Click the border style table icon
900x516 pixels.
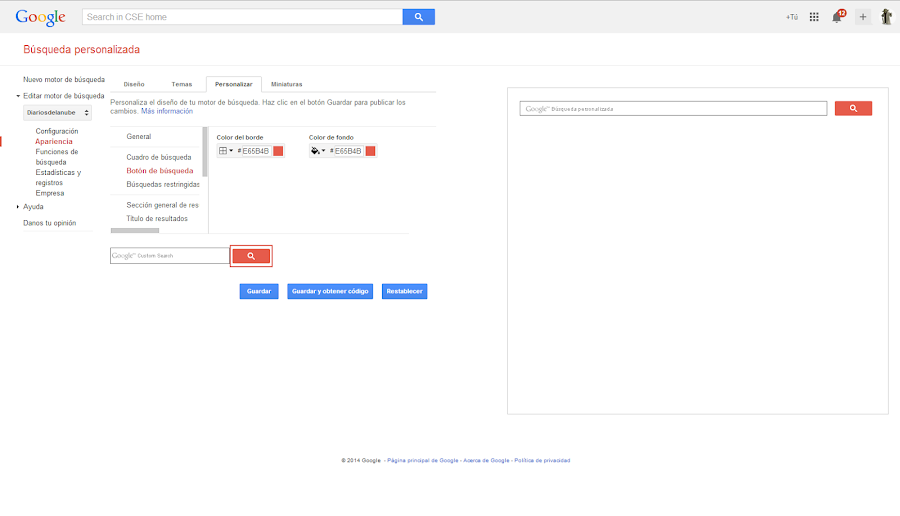point(223,151)
